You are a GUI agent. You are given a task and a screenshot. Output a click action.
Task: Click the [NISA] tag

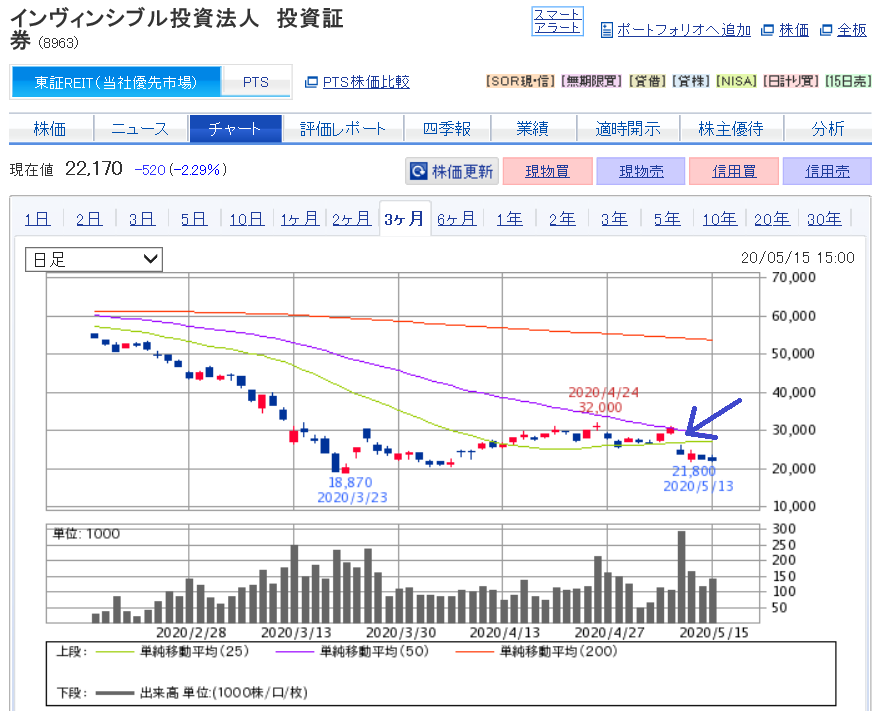point(737,82)
